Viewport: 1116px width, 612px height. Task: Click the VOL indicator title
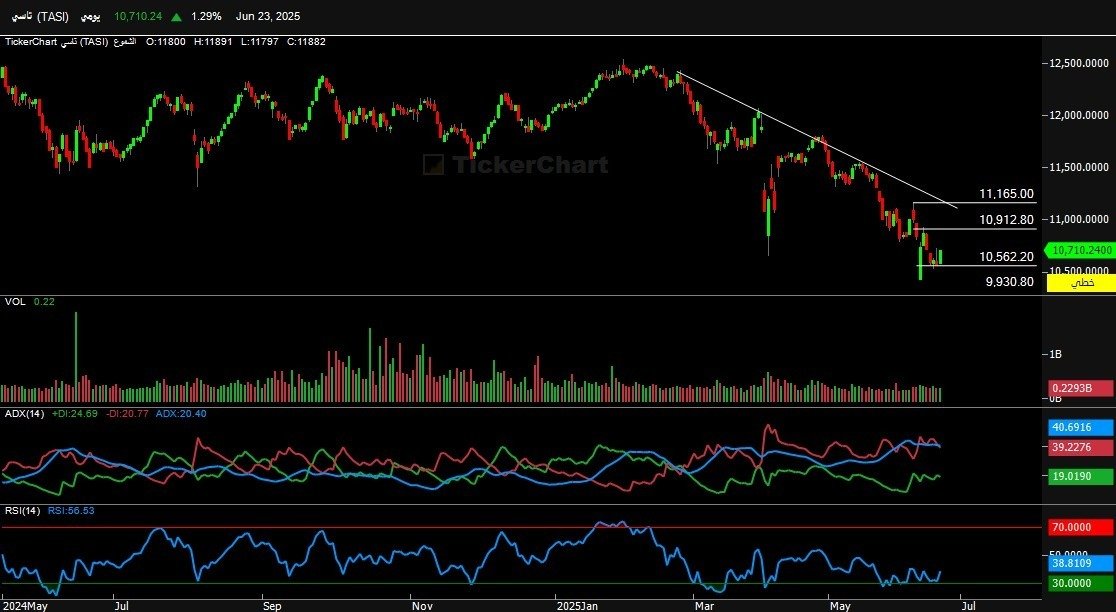tap(15, 302)
